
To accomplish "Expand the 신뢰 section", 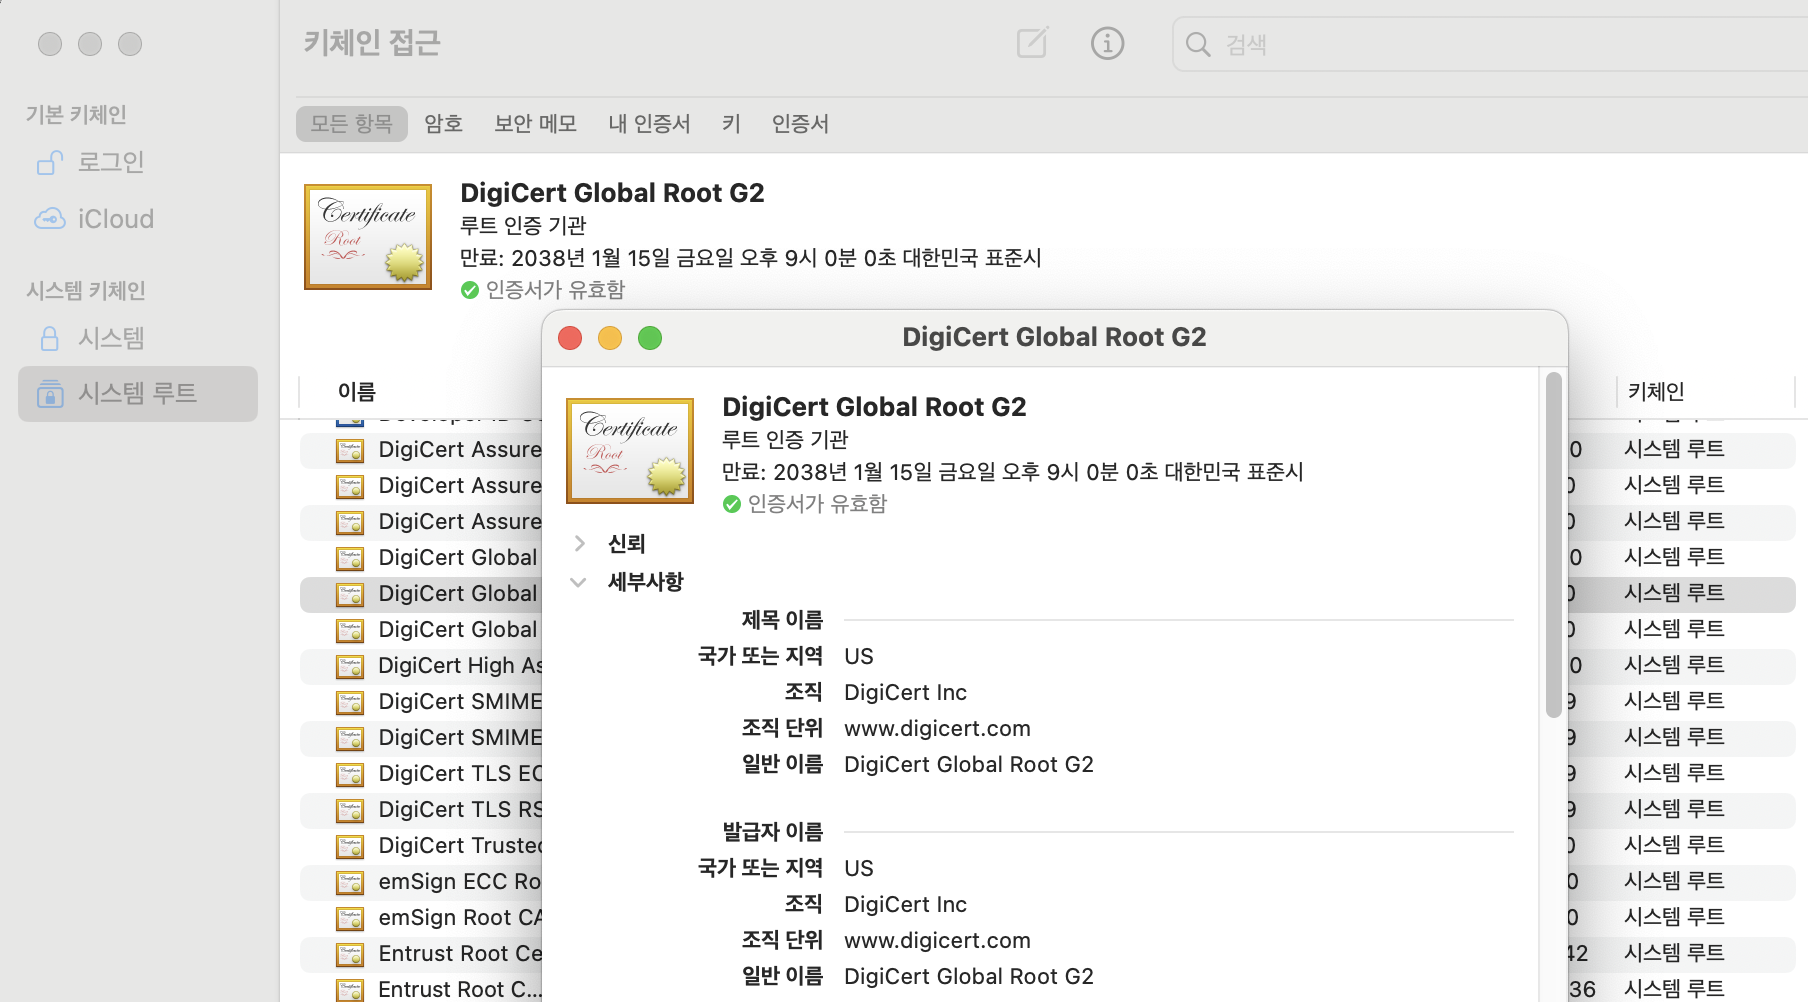I will point(580,543).
